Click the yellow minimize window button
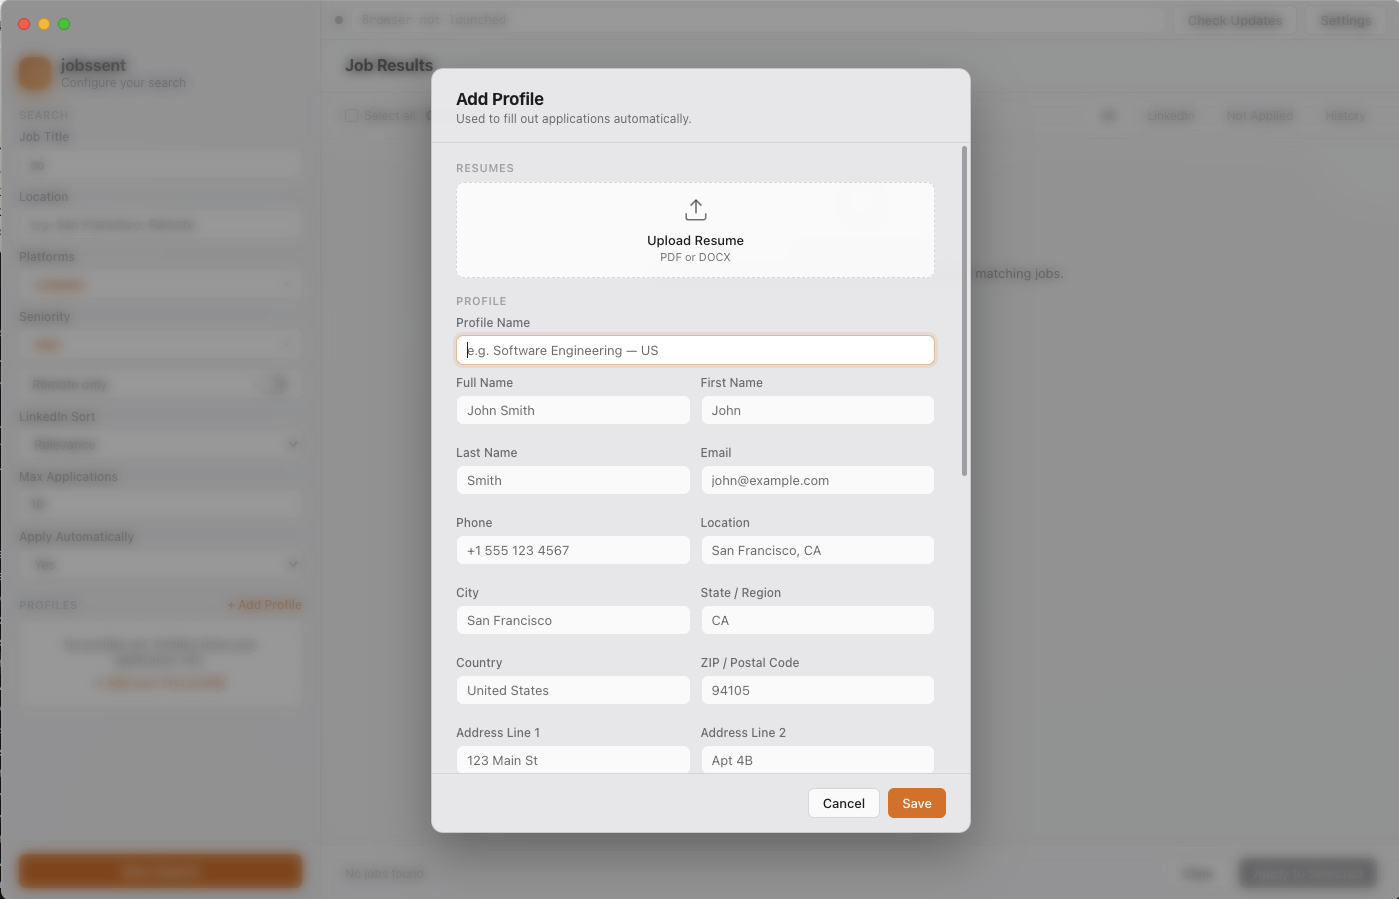Viewport: 1399px width, 899px height. pyautogui.click(x=44, y=24)
